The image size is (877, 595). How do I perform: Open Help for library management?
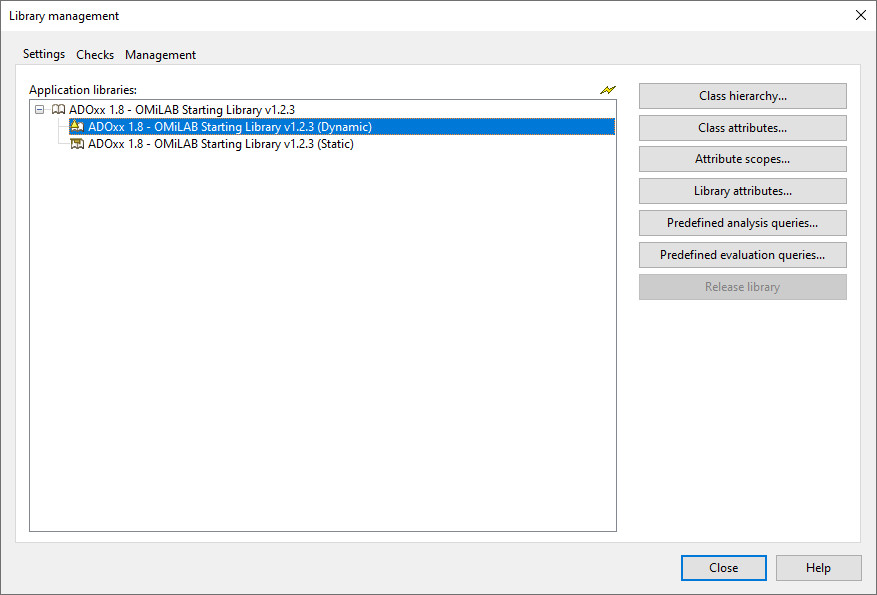(818, 568)
